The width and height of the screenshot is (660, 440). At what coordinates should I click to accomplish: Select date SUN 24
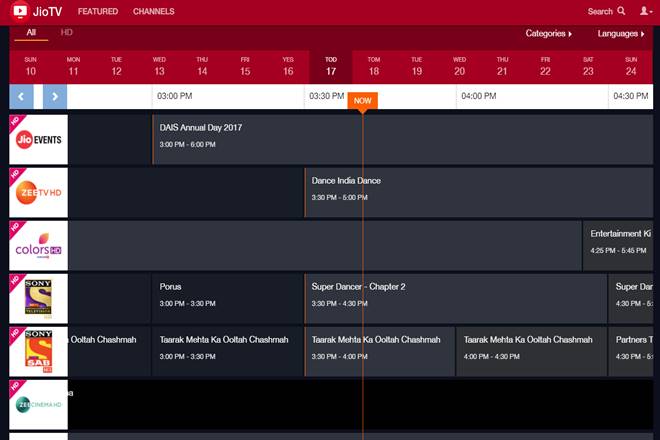point(631,67)
